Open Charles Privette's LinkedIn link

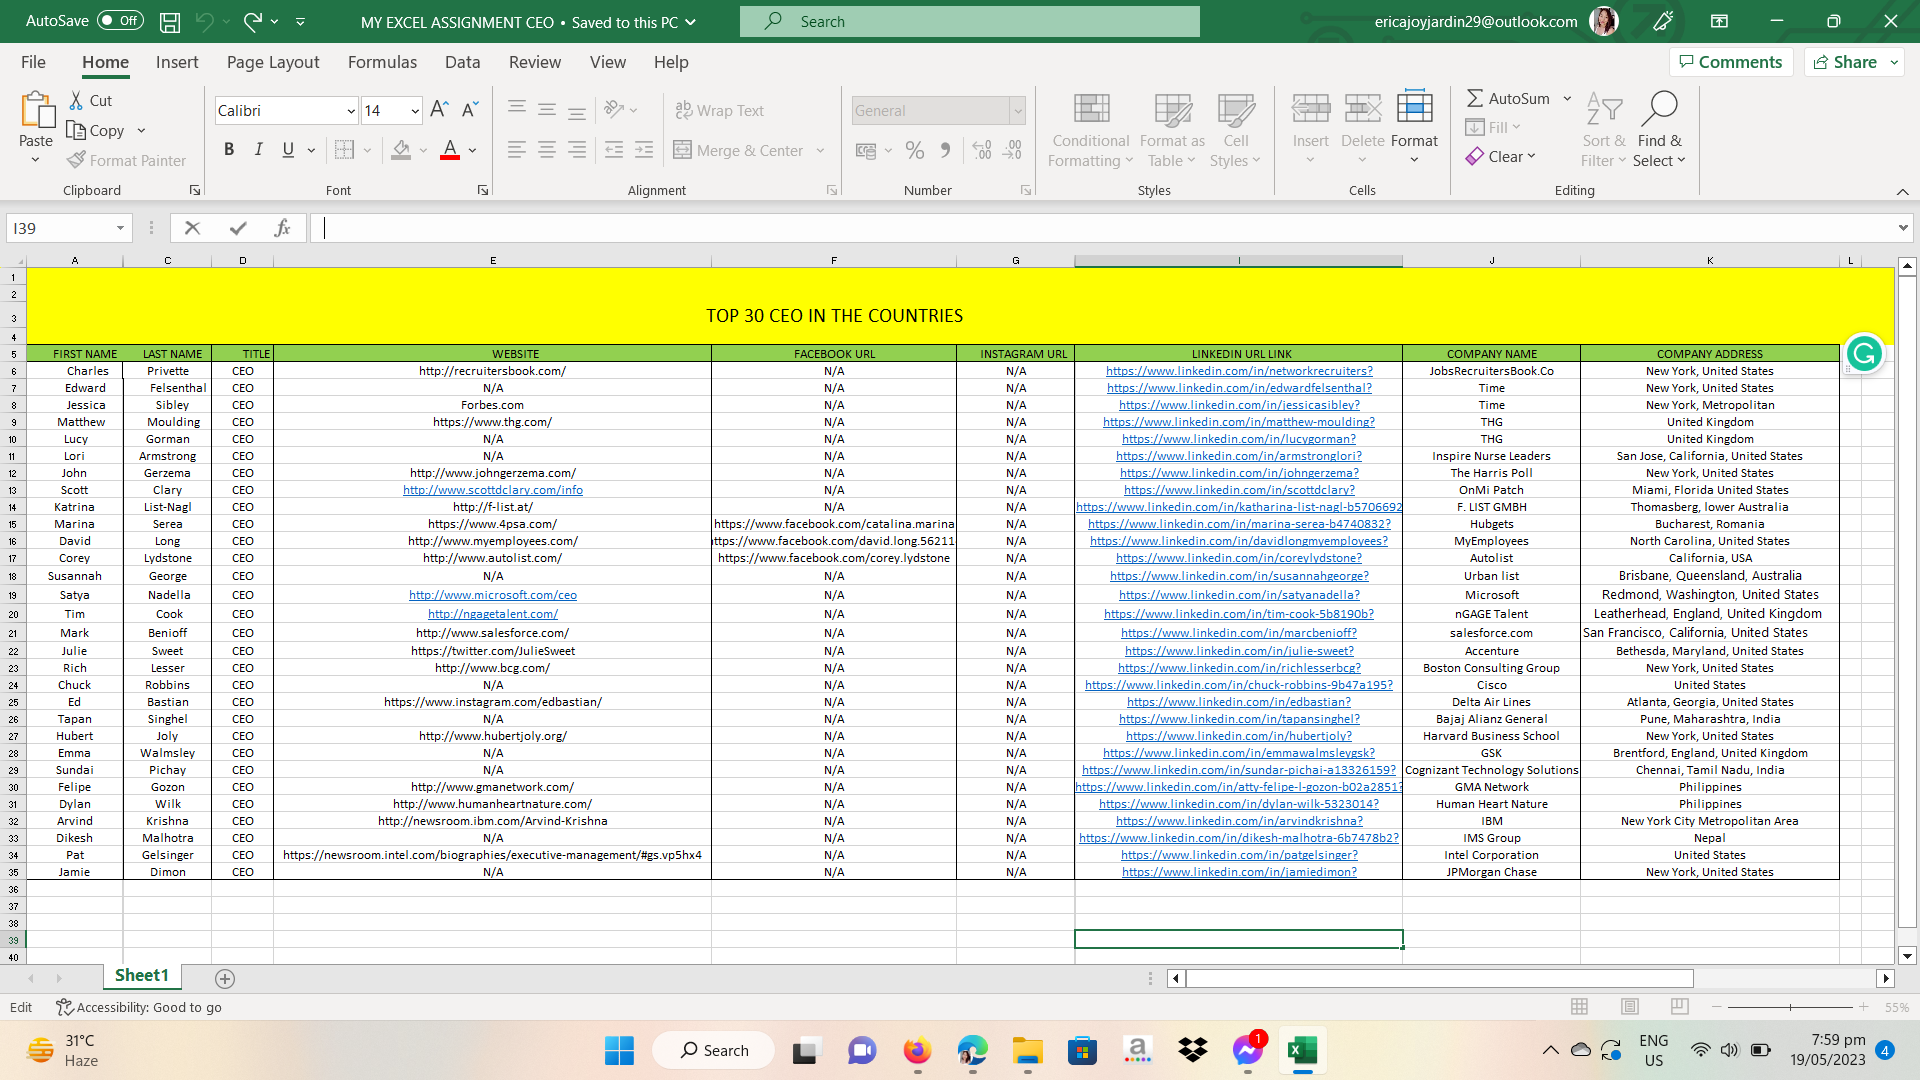(x=1239, y=371)
